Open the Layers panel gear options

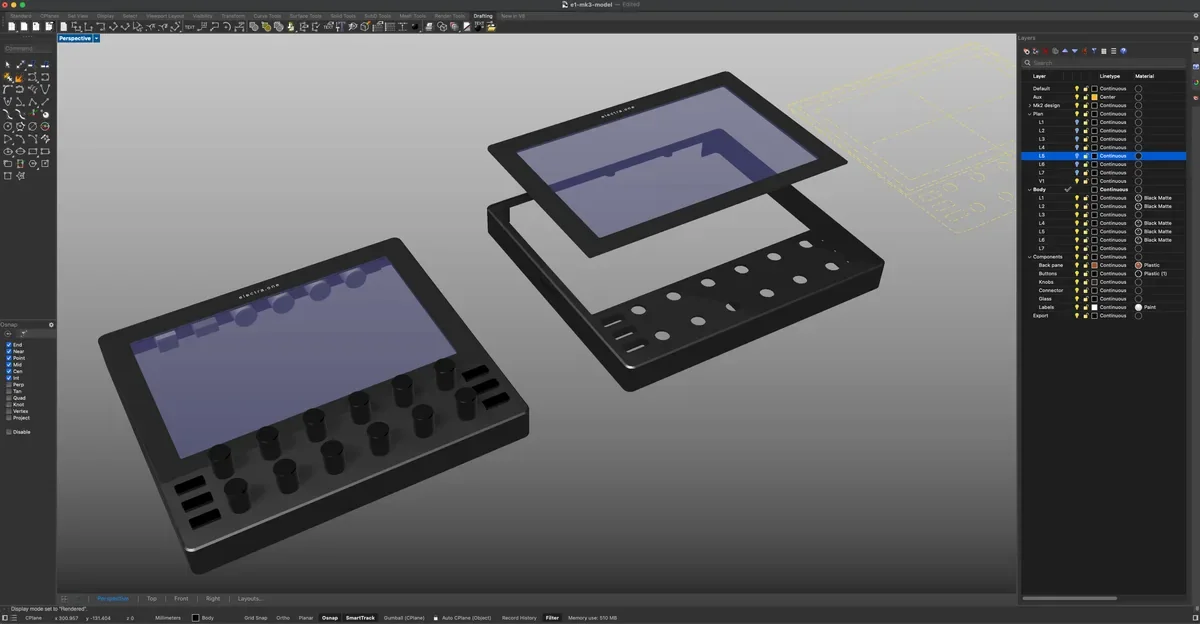point(1196,38)
